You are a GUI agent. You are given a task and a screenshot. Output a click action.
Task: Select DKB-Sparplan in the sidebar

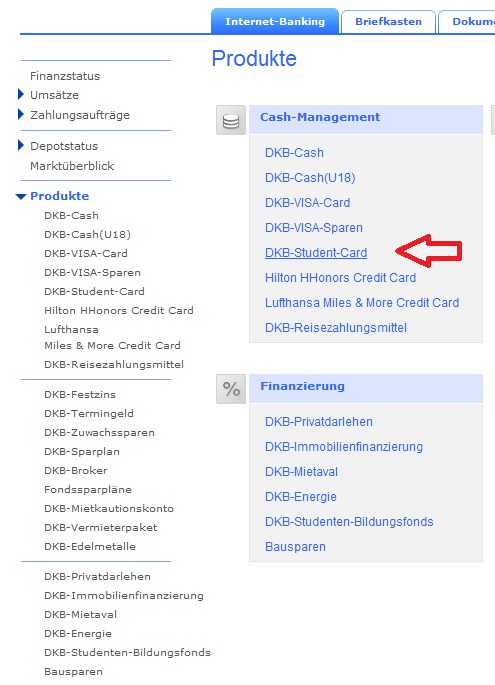82,452
